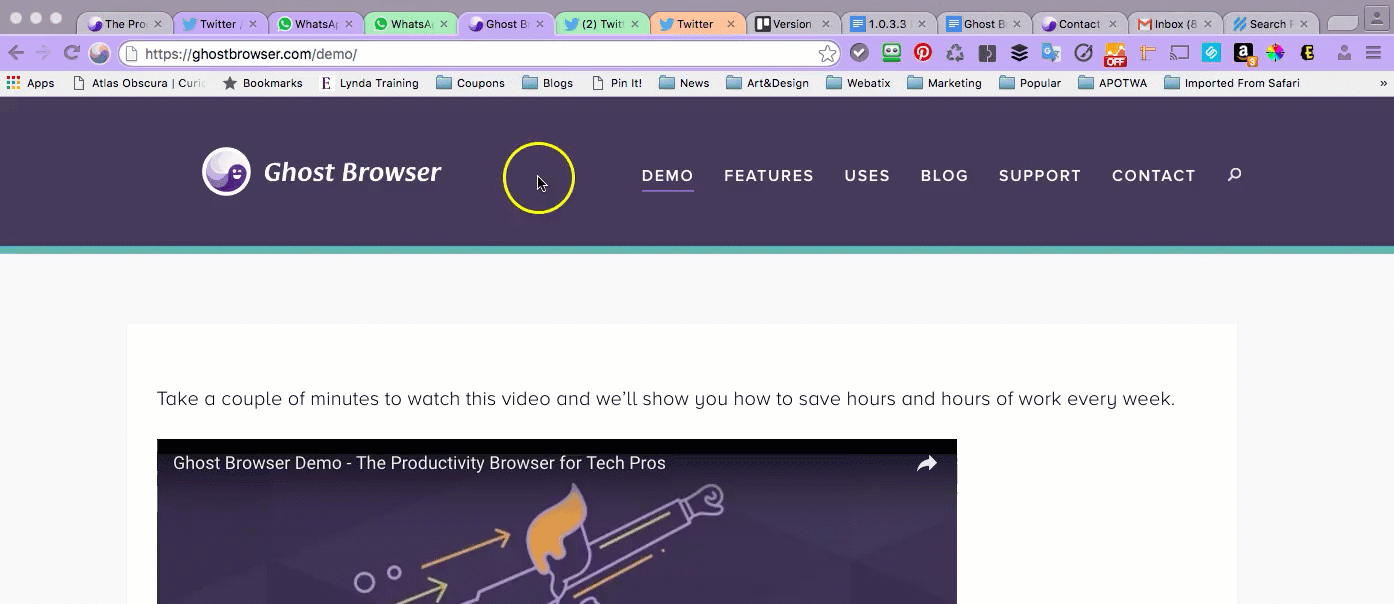Open the Lynda Training bookmark

(369, 83)
